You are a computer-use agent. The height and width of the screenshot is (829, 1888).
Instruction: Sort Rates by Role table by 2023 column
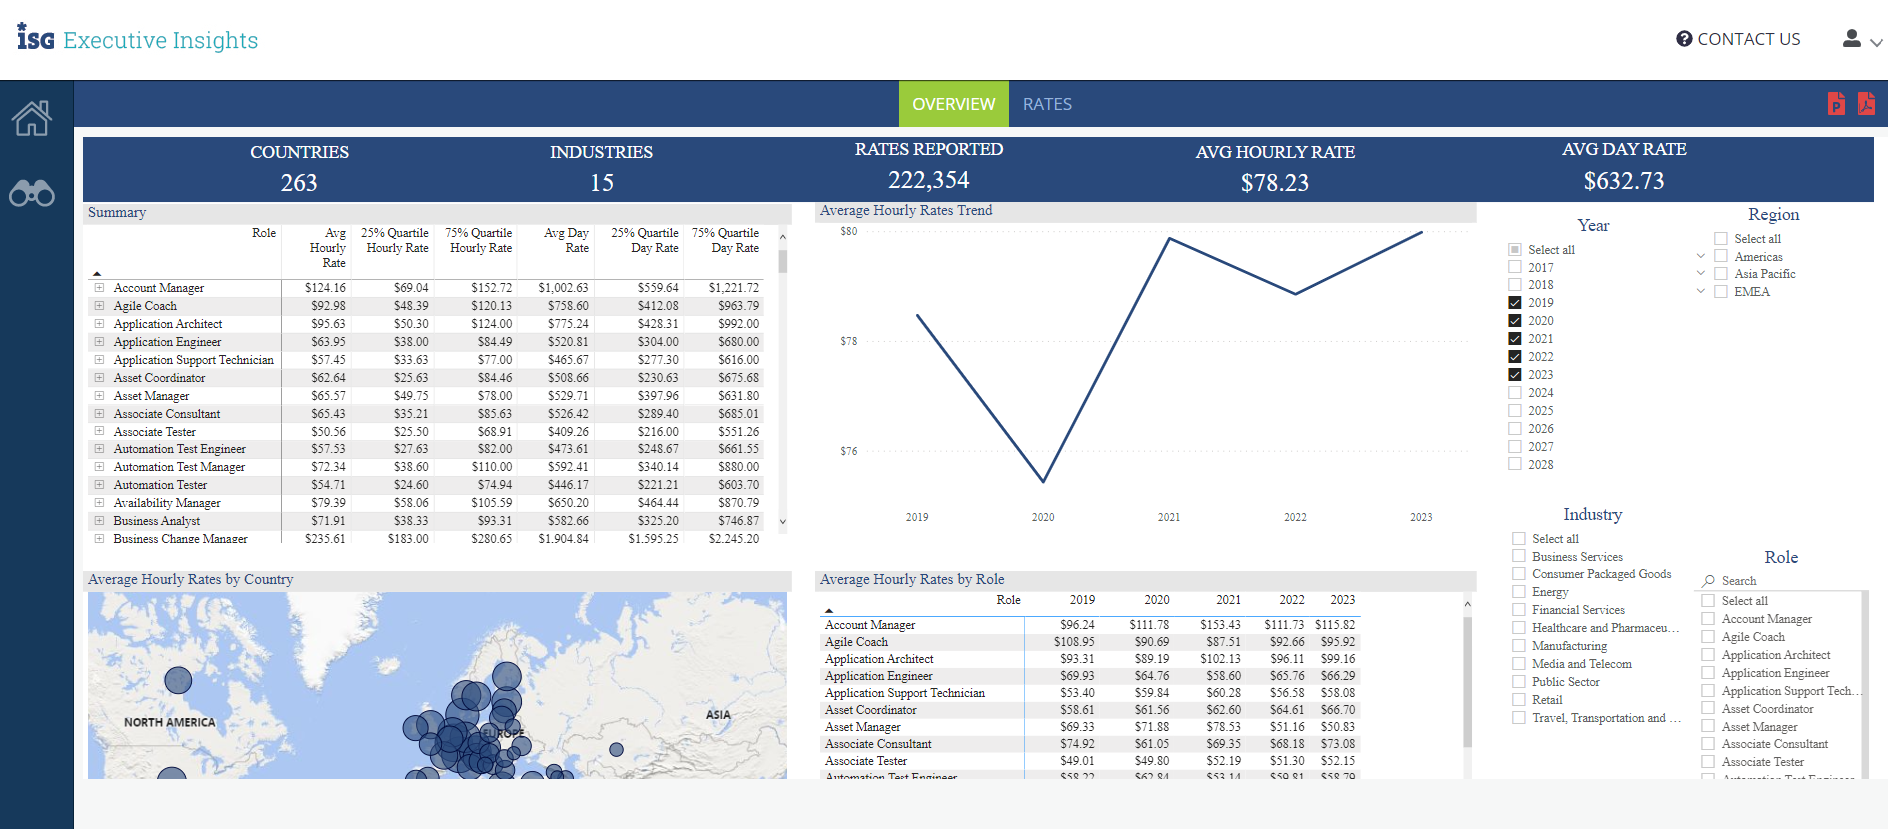[1342, 600]
